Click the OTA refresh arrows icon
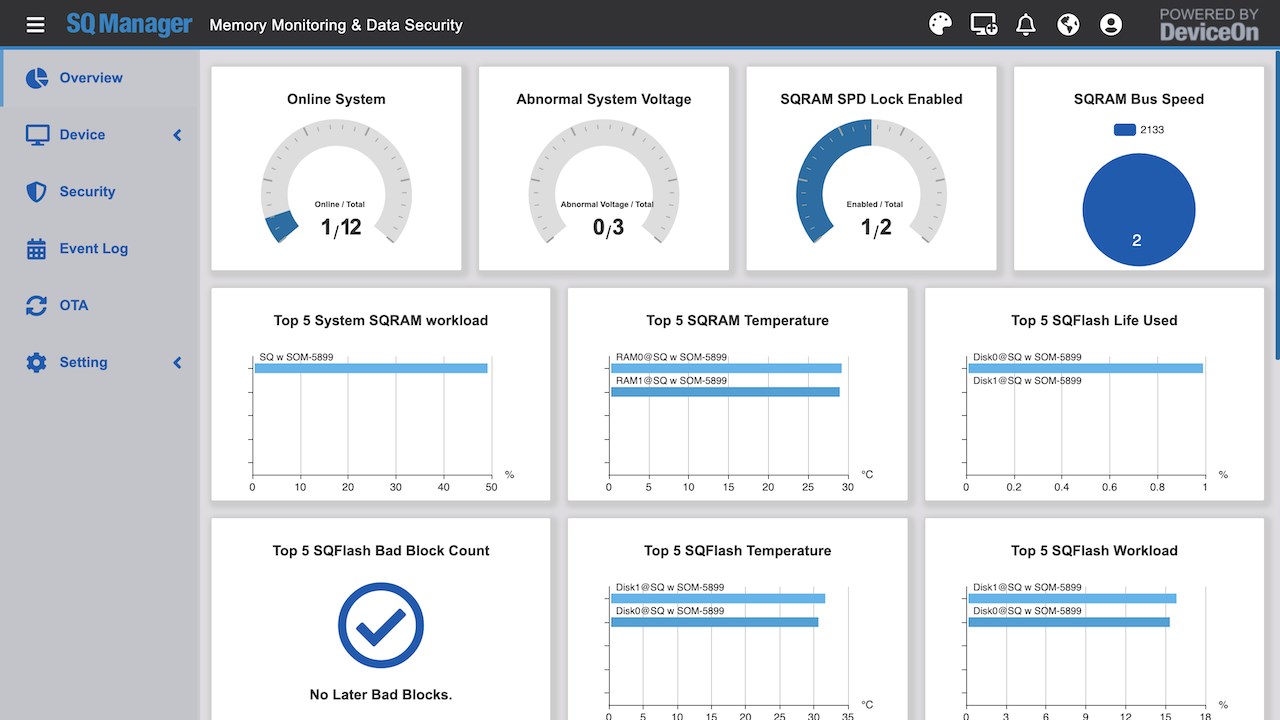 click(37, 306)
